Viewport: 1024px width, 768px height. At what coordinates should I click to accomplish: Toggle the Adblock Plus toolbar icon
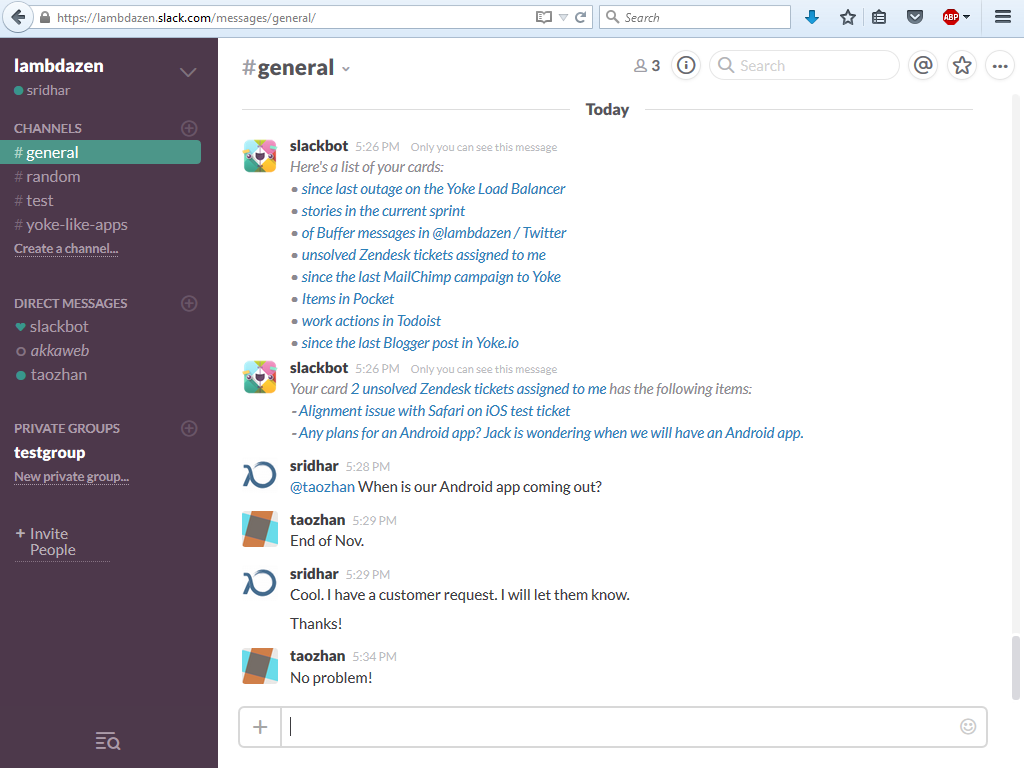[x=951, y=17]
